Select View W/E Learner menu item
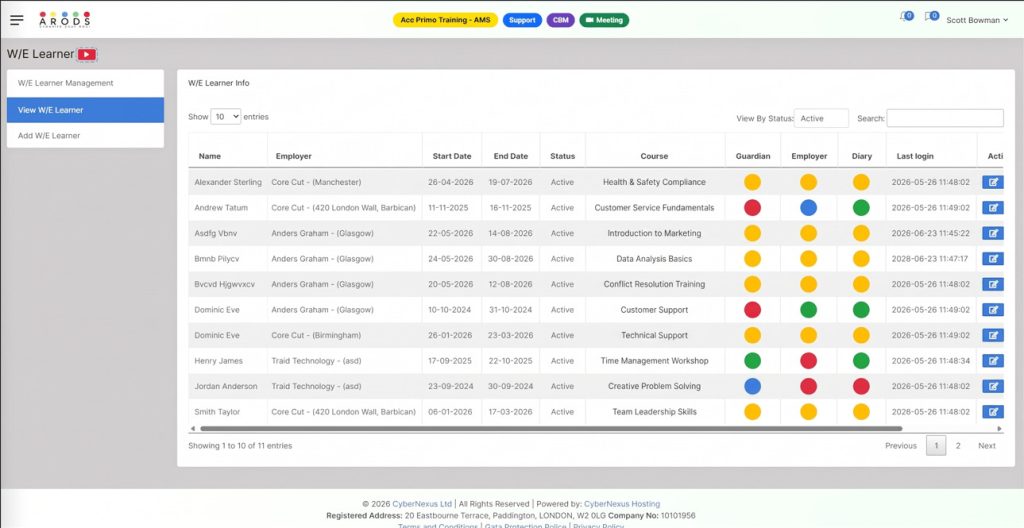 tap(86, 110)
